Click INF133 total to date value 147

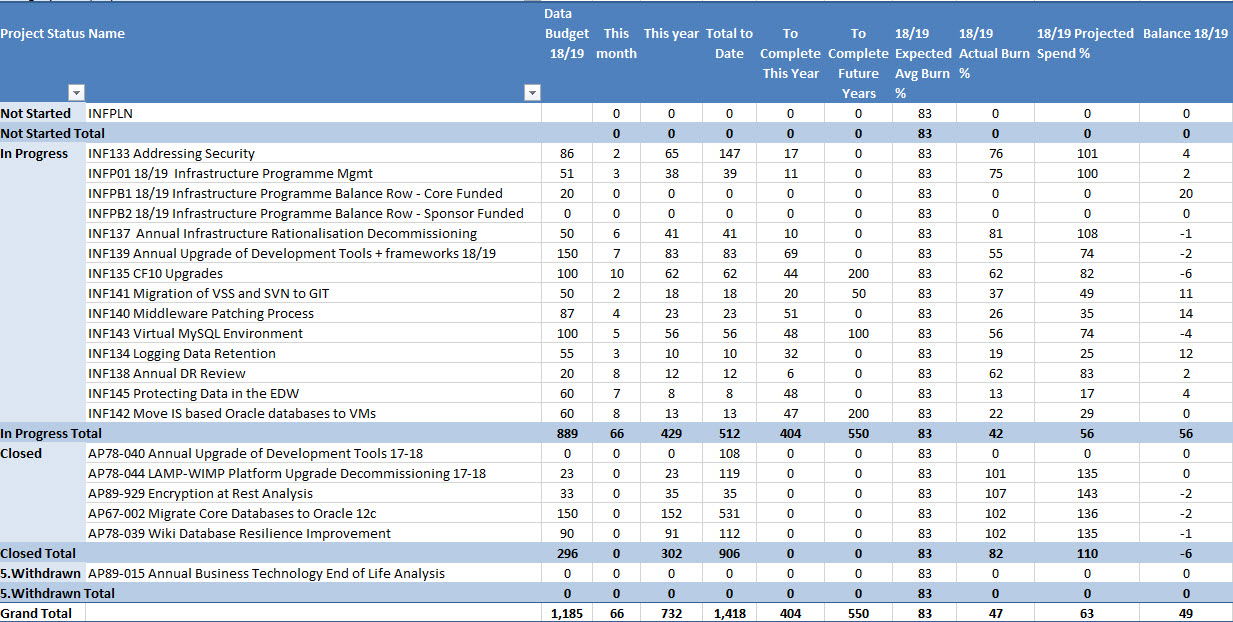[x=729, y=153]
